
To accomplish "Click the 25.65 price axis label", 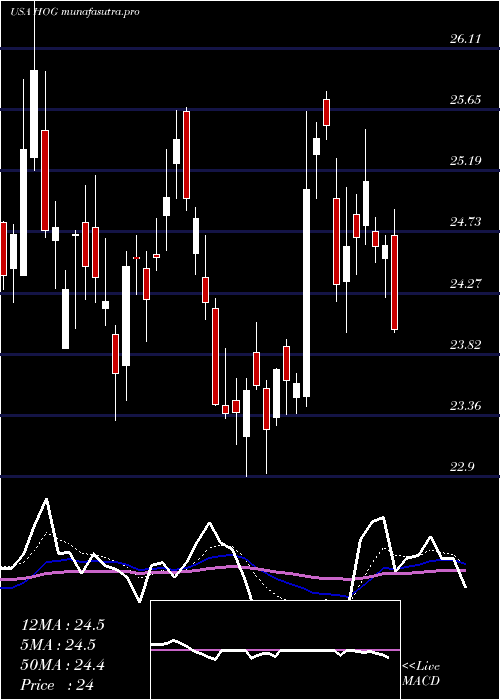I will (x=465, y=100).
